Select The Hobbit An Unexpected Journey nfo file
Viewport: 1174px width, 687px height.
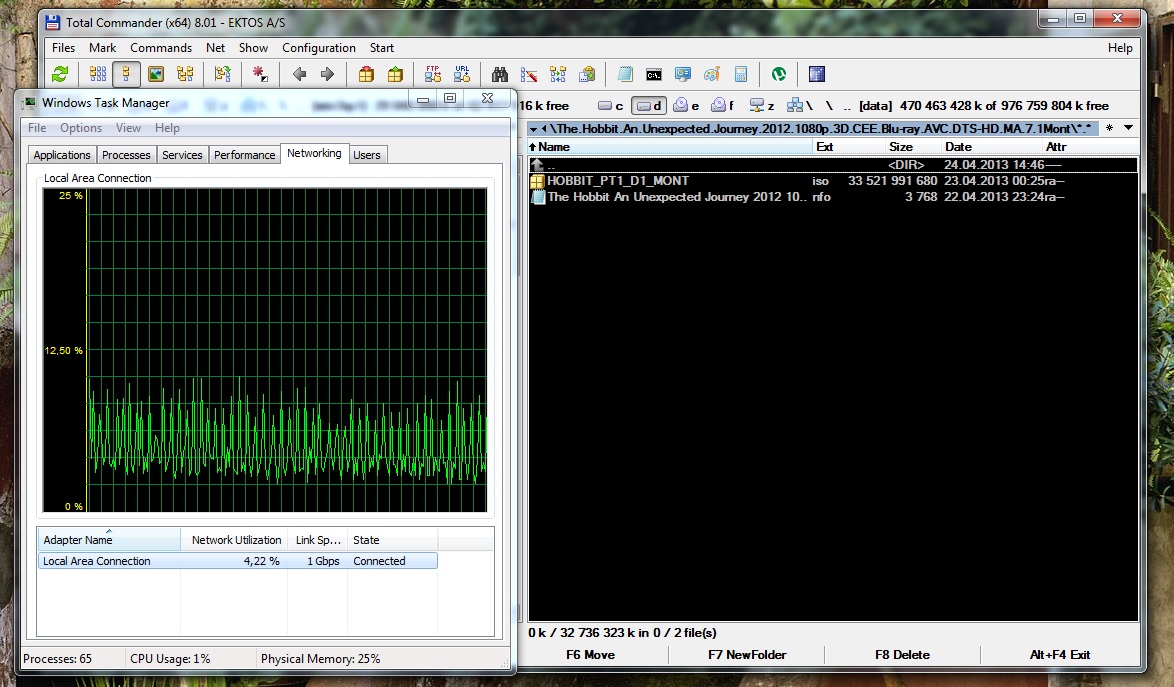(x=833, y=198)
